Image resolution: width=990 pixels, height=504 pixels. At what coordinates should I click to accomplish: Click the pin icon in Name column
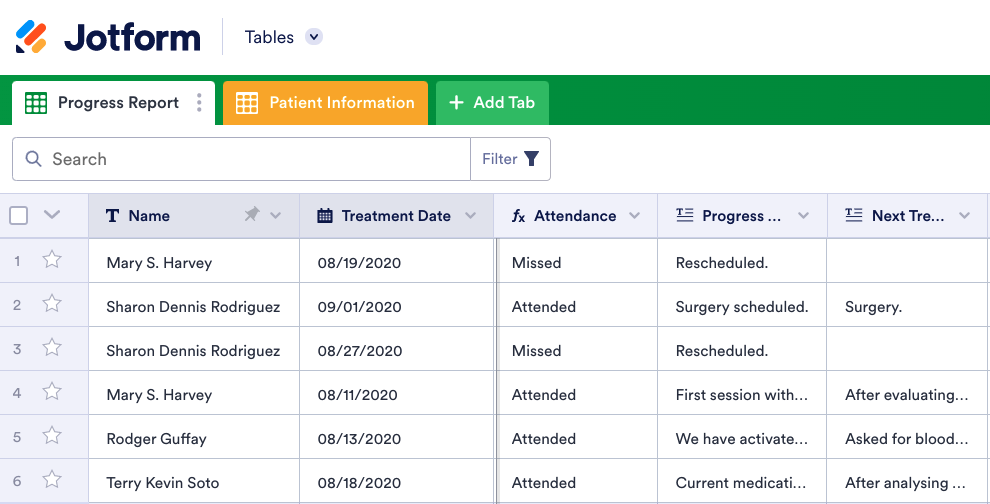point(252,215)
